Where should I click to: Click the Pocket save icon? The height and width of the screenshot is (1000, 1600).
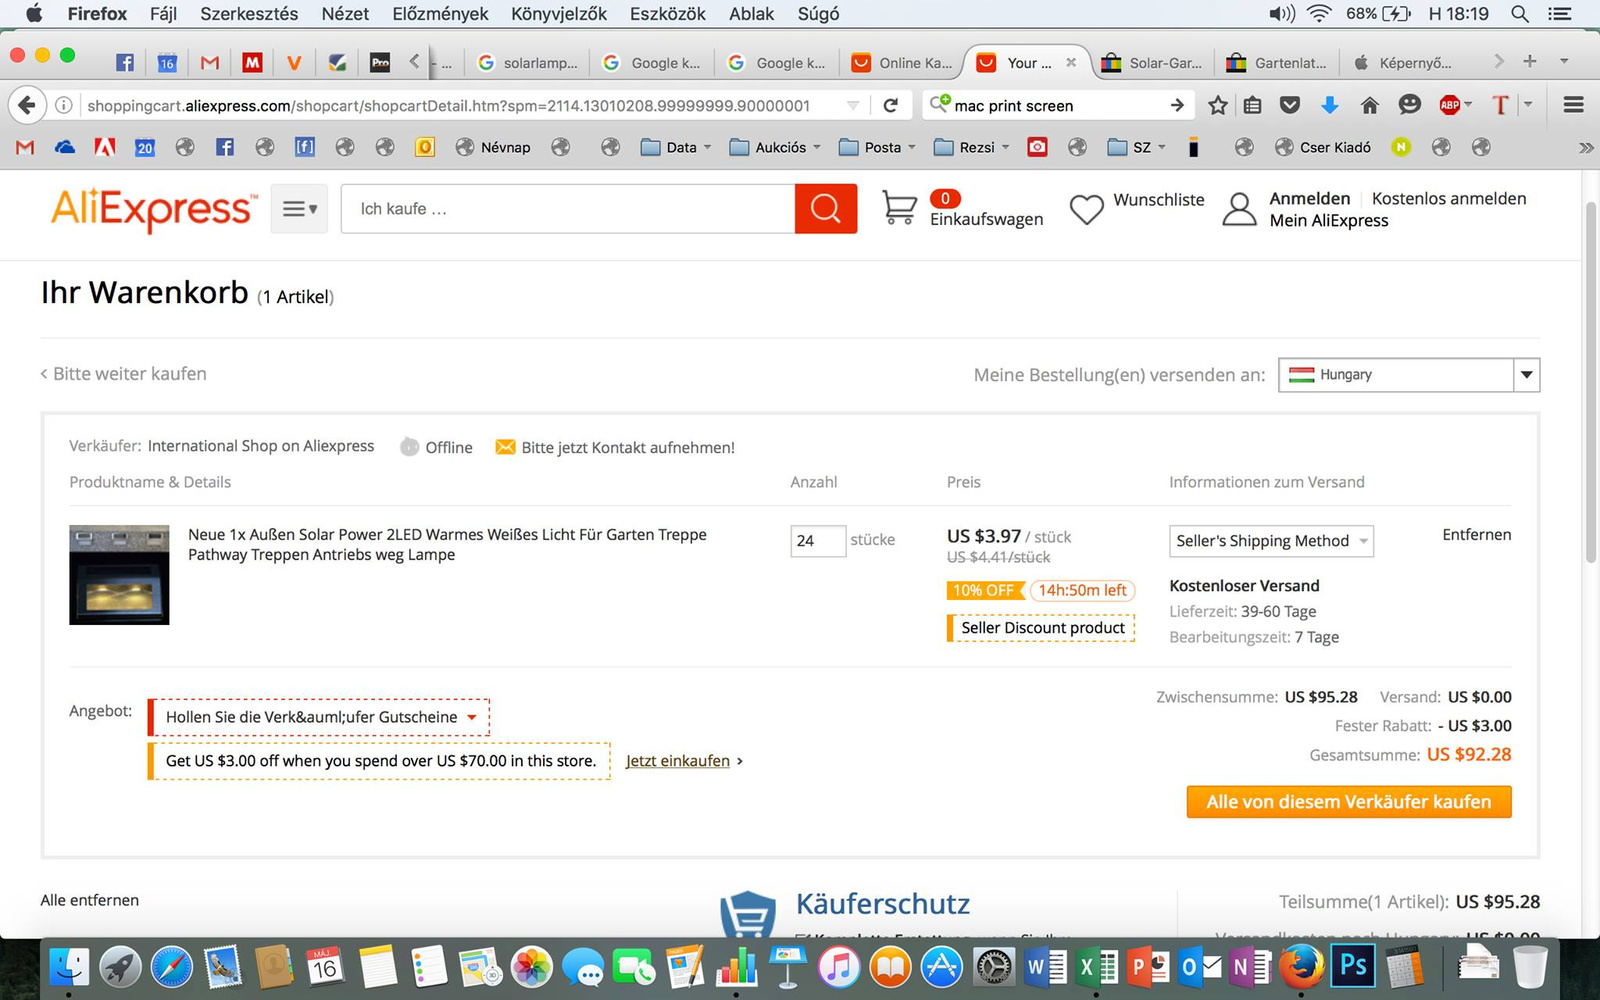click(1290, 105)
